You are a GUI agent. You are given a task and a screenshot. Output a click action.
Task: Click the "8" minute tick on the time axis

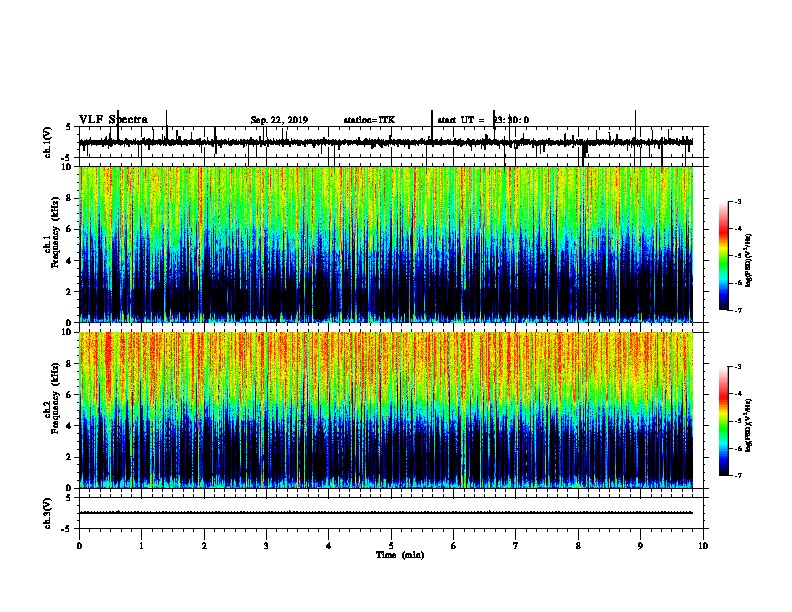pos(578,546)
